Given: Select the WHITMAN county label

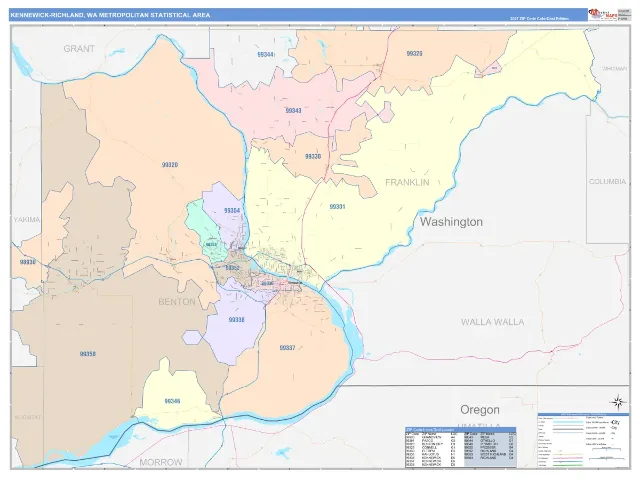Looking at the screenshot, I should coord(615,69).
